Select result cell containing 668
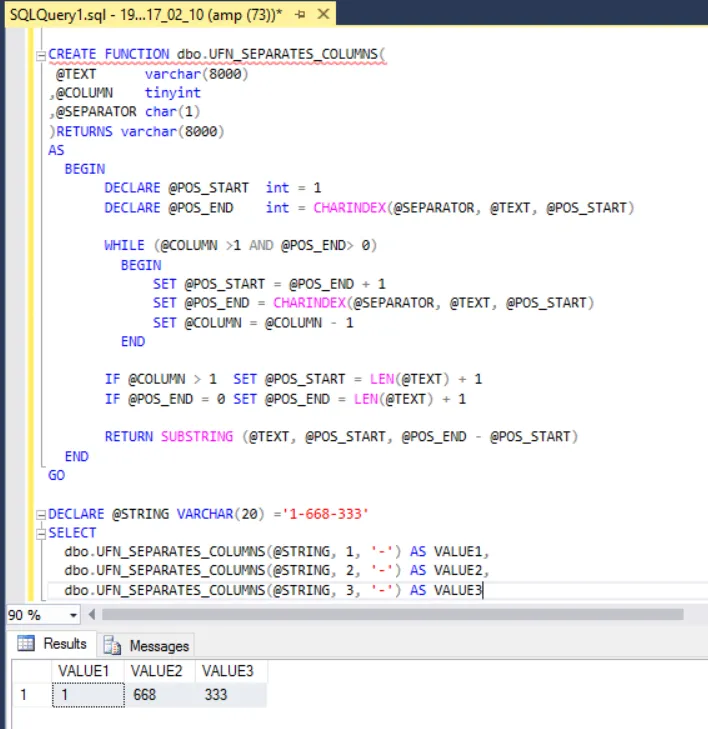 tap(159, 695)
